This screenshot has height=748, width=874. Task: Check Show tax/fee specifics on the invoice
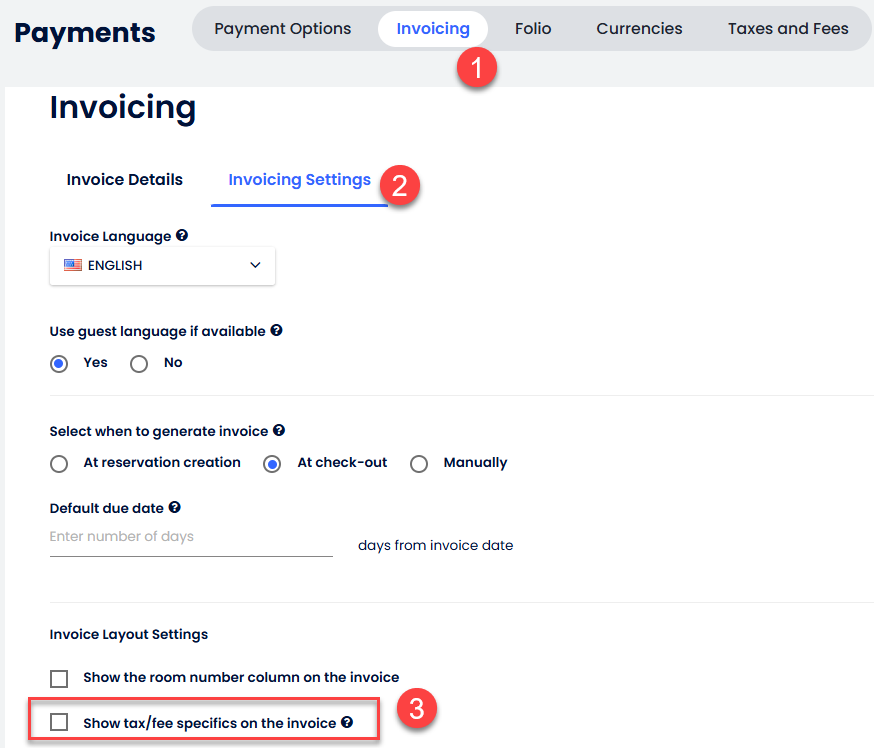coord(59,722)
